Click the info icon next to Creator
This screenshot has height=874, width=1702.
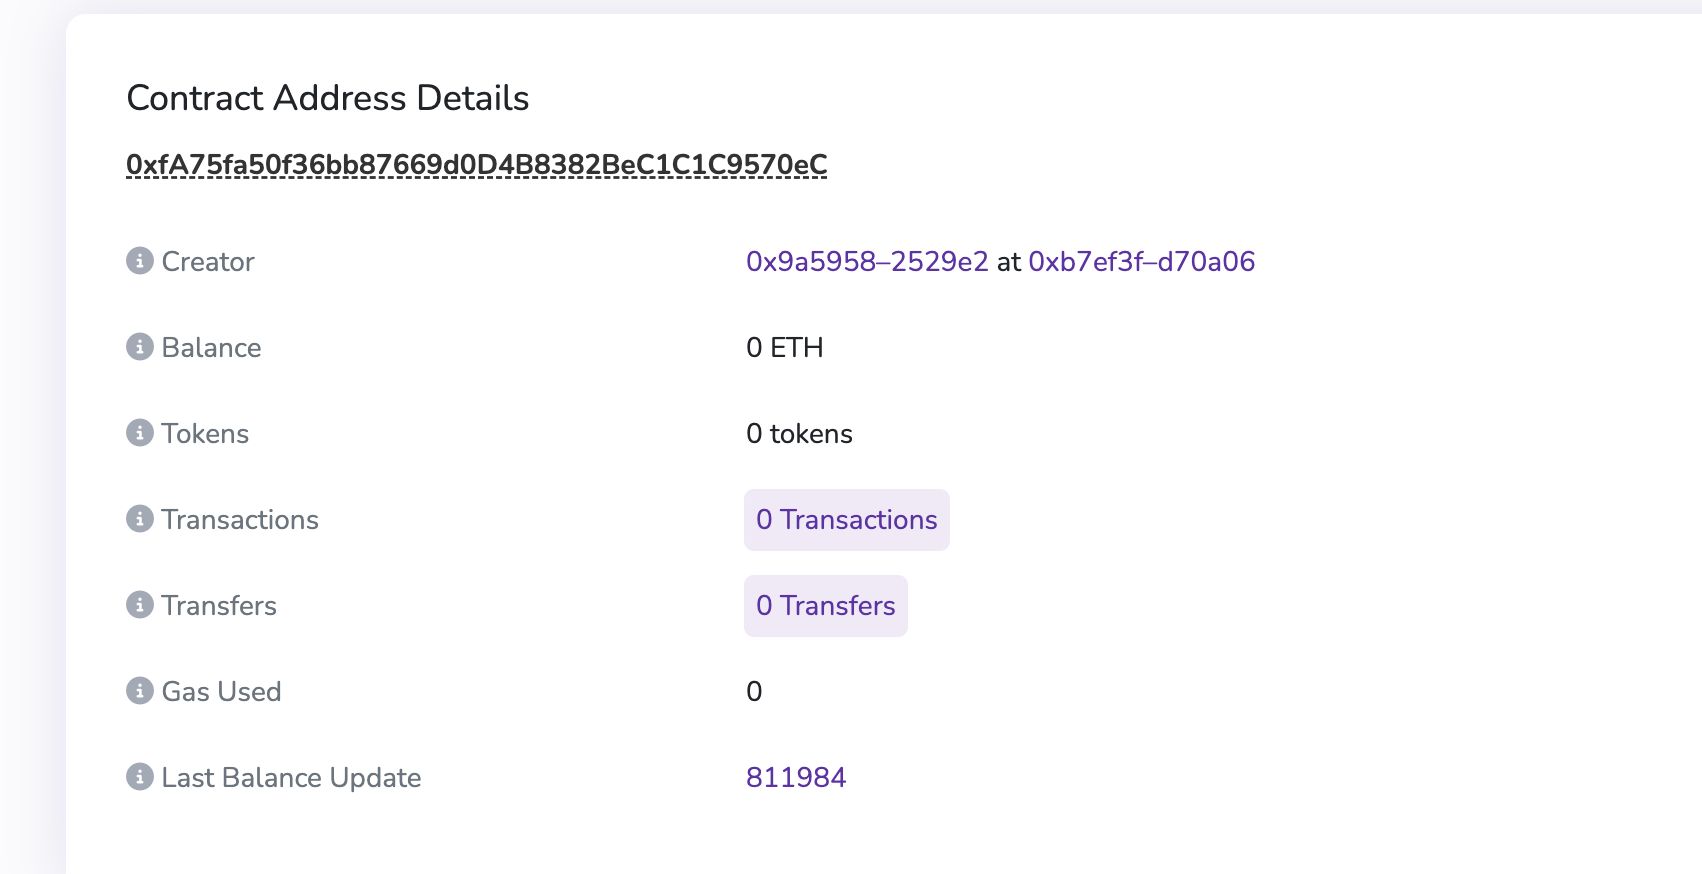[139, 261]
